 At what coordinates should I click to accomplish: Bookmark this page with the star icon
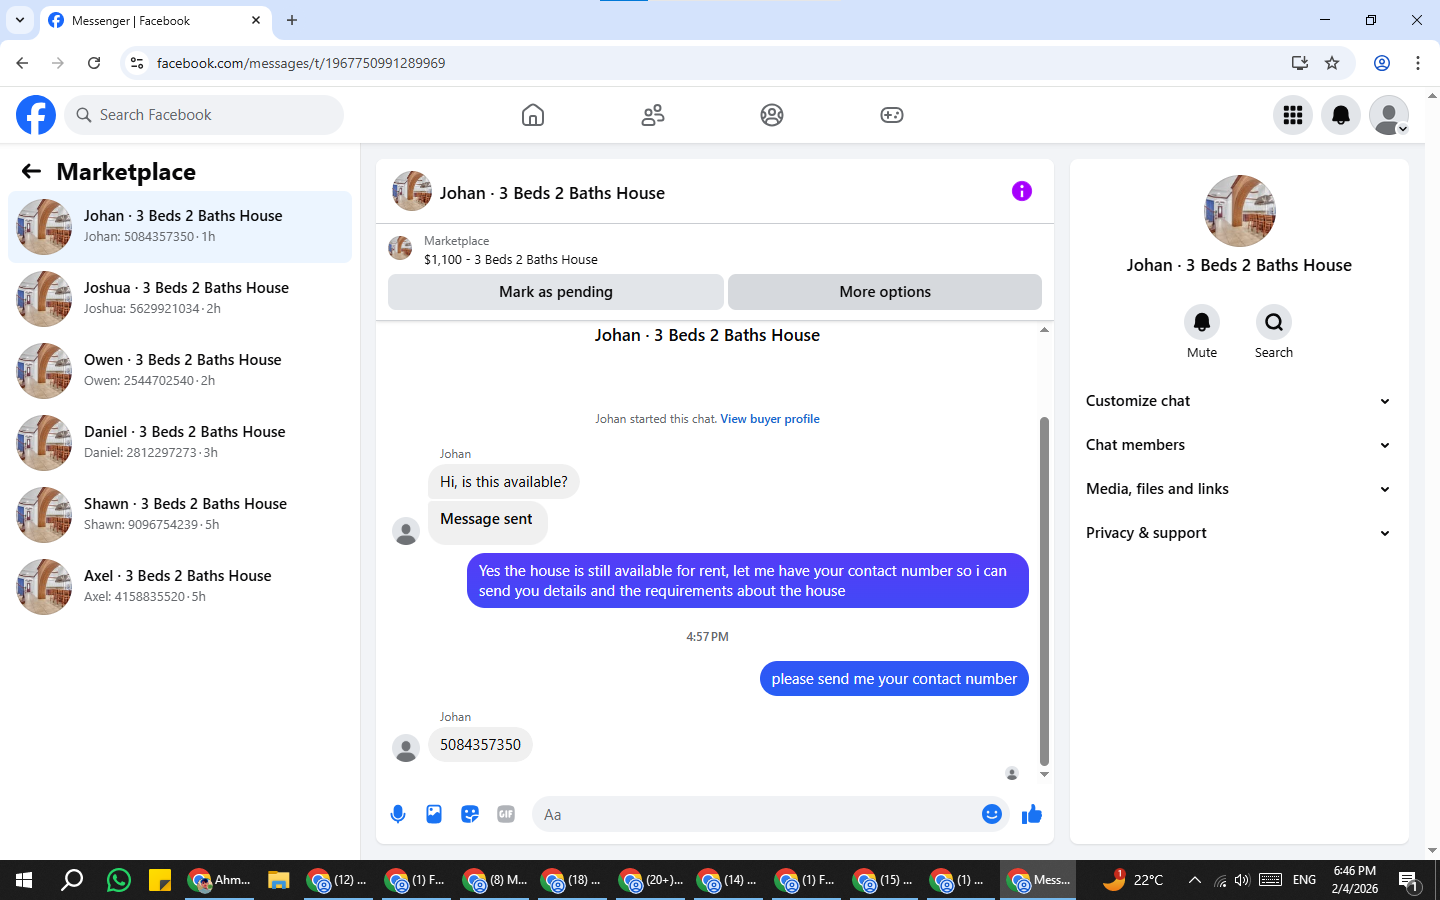click(1332, 63)
